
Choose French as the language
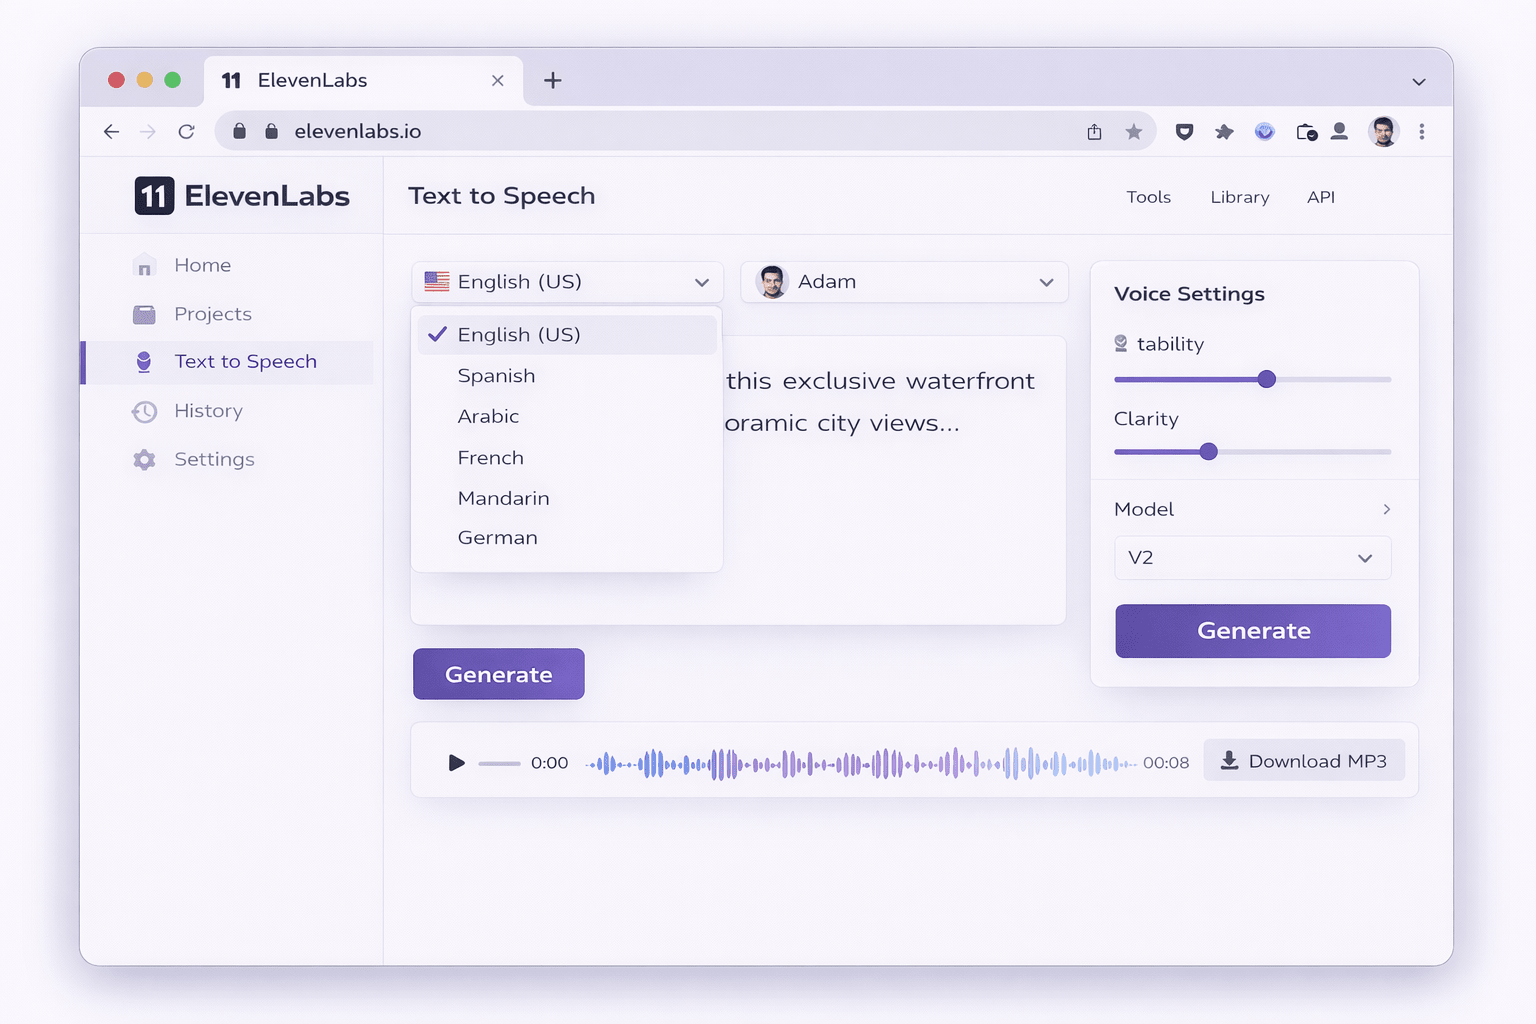pos(490,457)
